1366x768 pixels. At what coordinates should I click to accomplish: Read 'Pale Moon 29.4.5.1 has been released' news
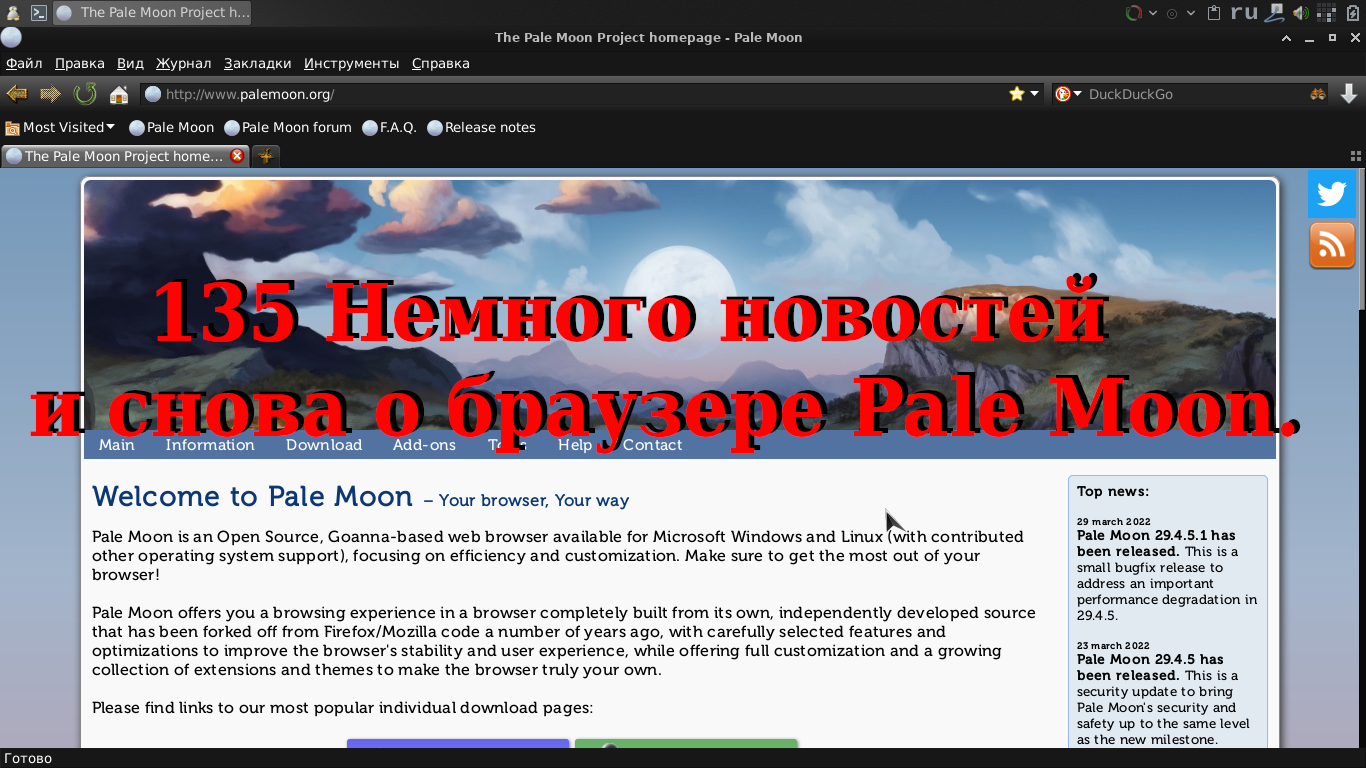1156,543
